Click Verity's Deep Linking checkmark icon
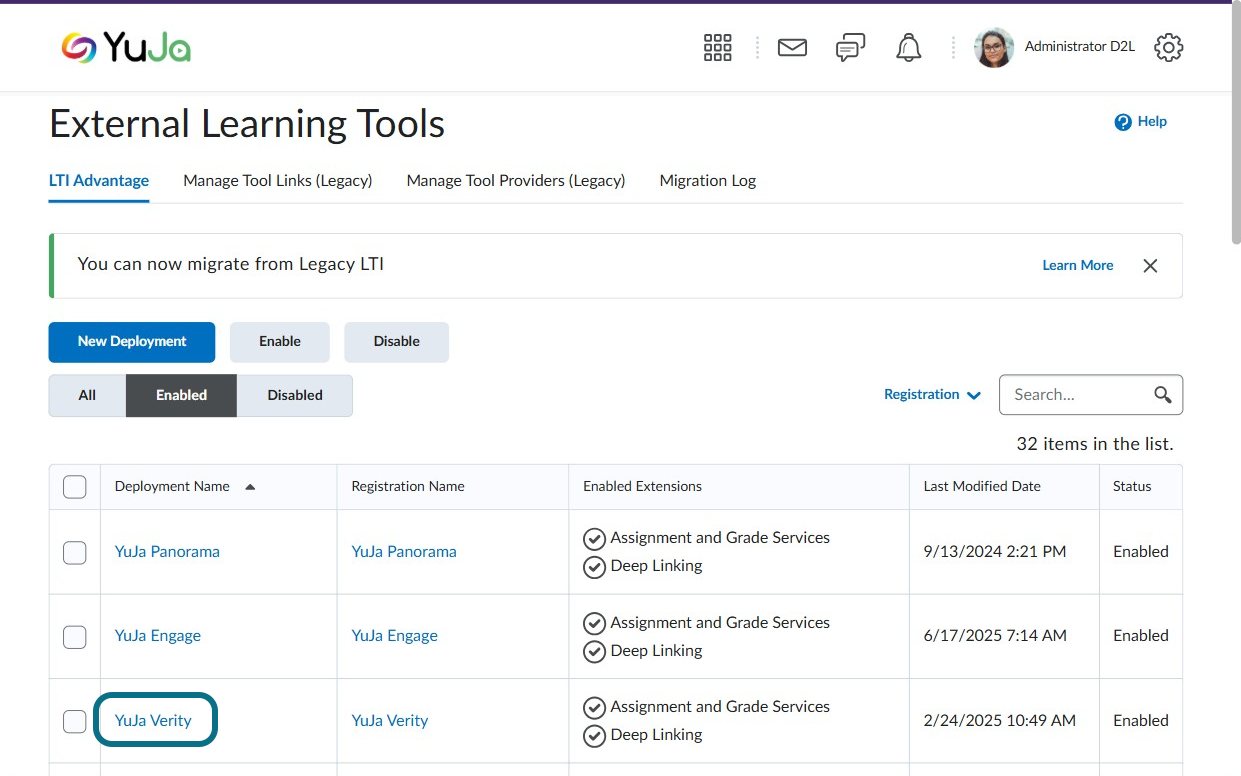 594,736
